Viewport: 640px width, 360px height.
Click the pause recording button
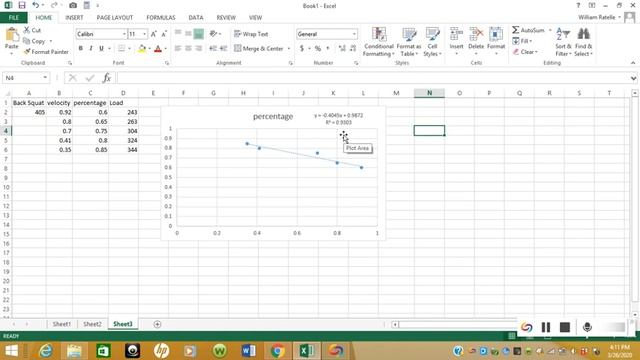(x=546, y=327)
